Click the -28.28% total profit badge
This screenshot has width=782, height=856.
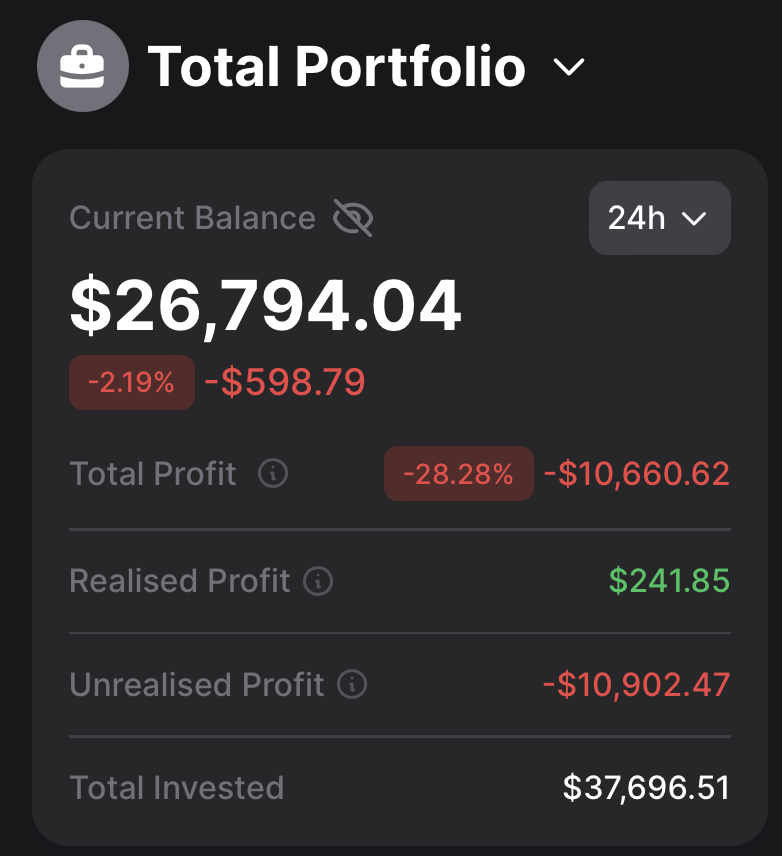(x=458, y=474)
